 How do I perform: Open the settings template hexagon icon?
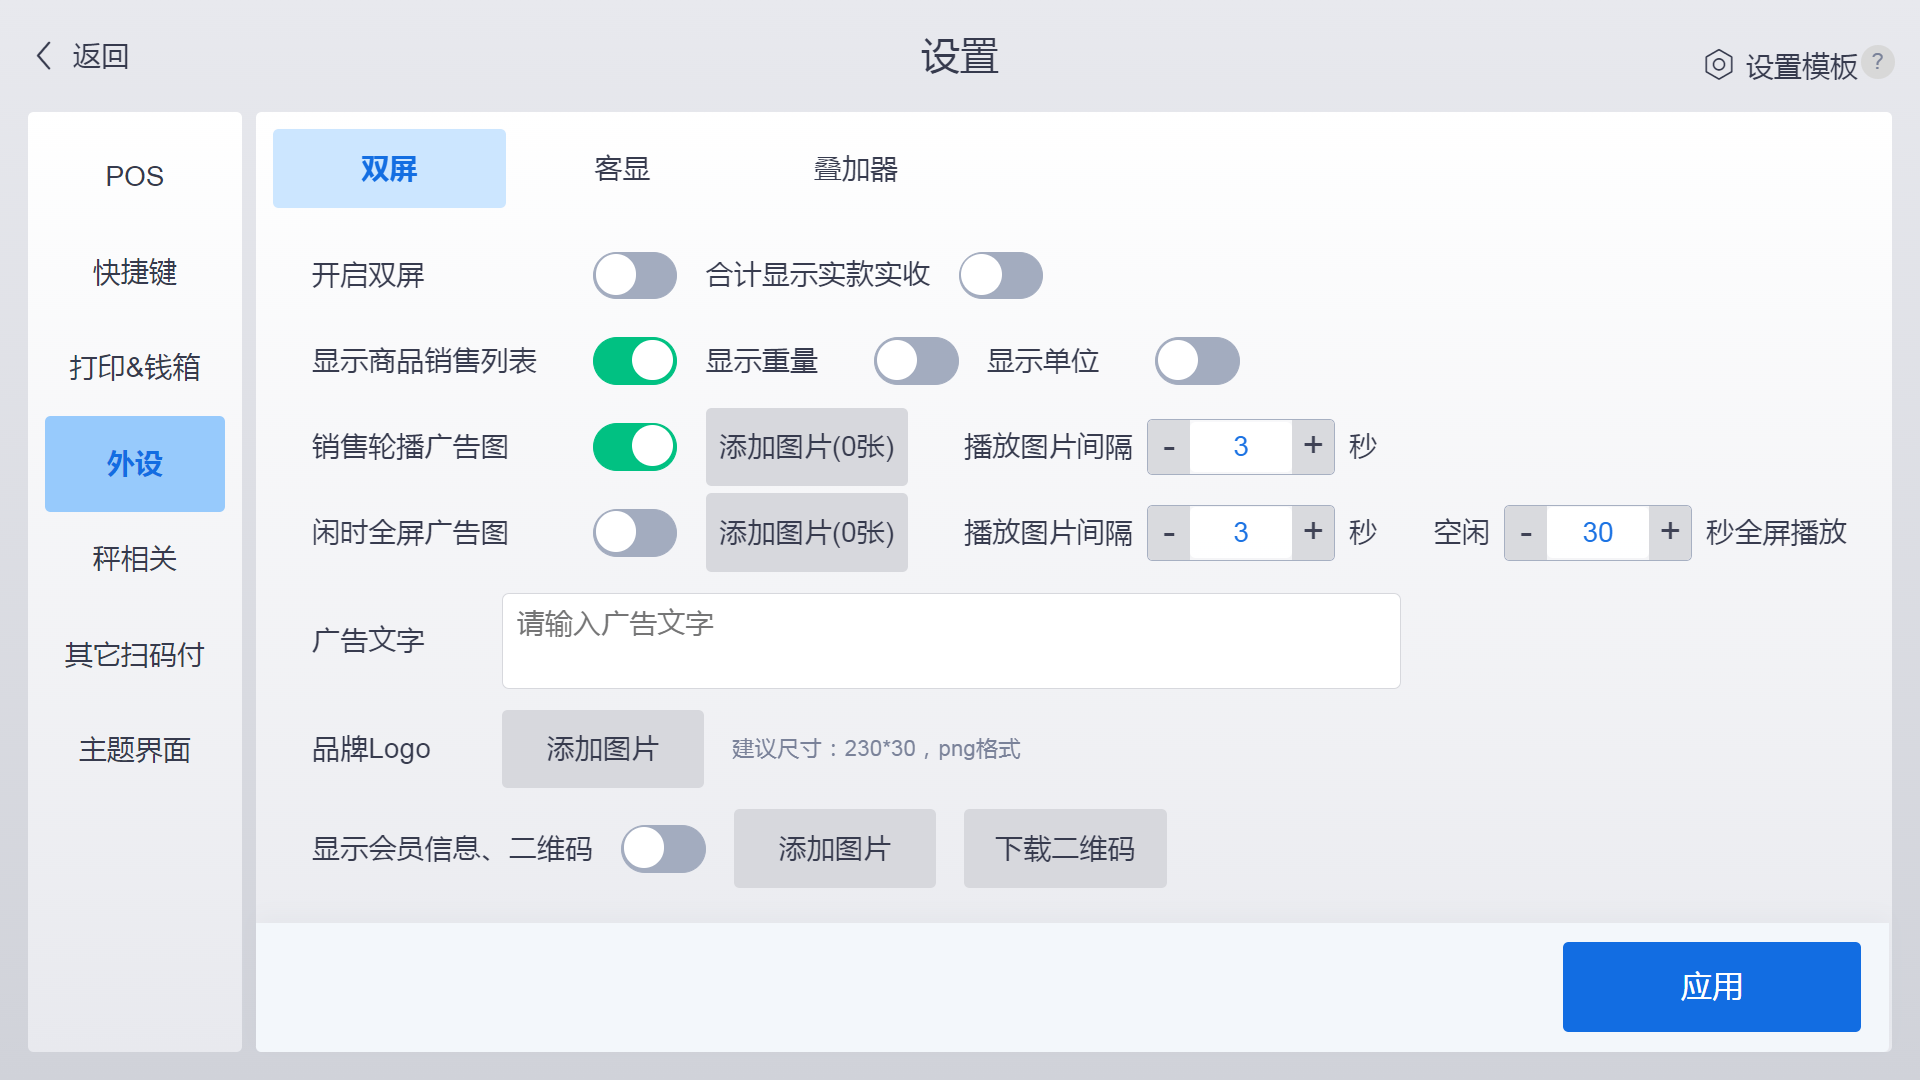click(x=1718, y=66)
